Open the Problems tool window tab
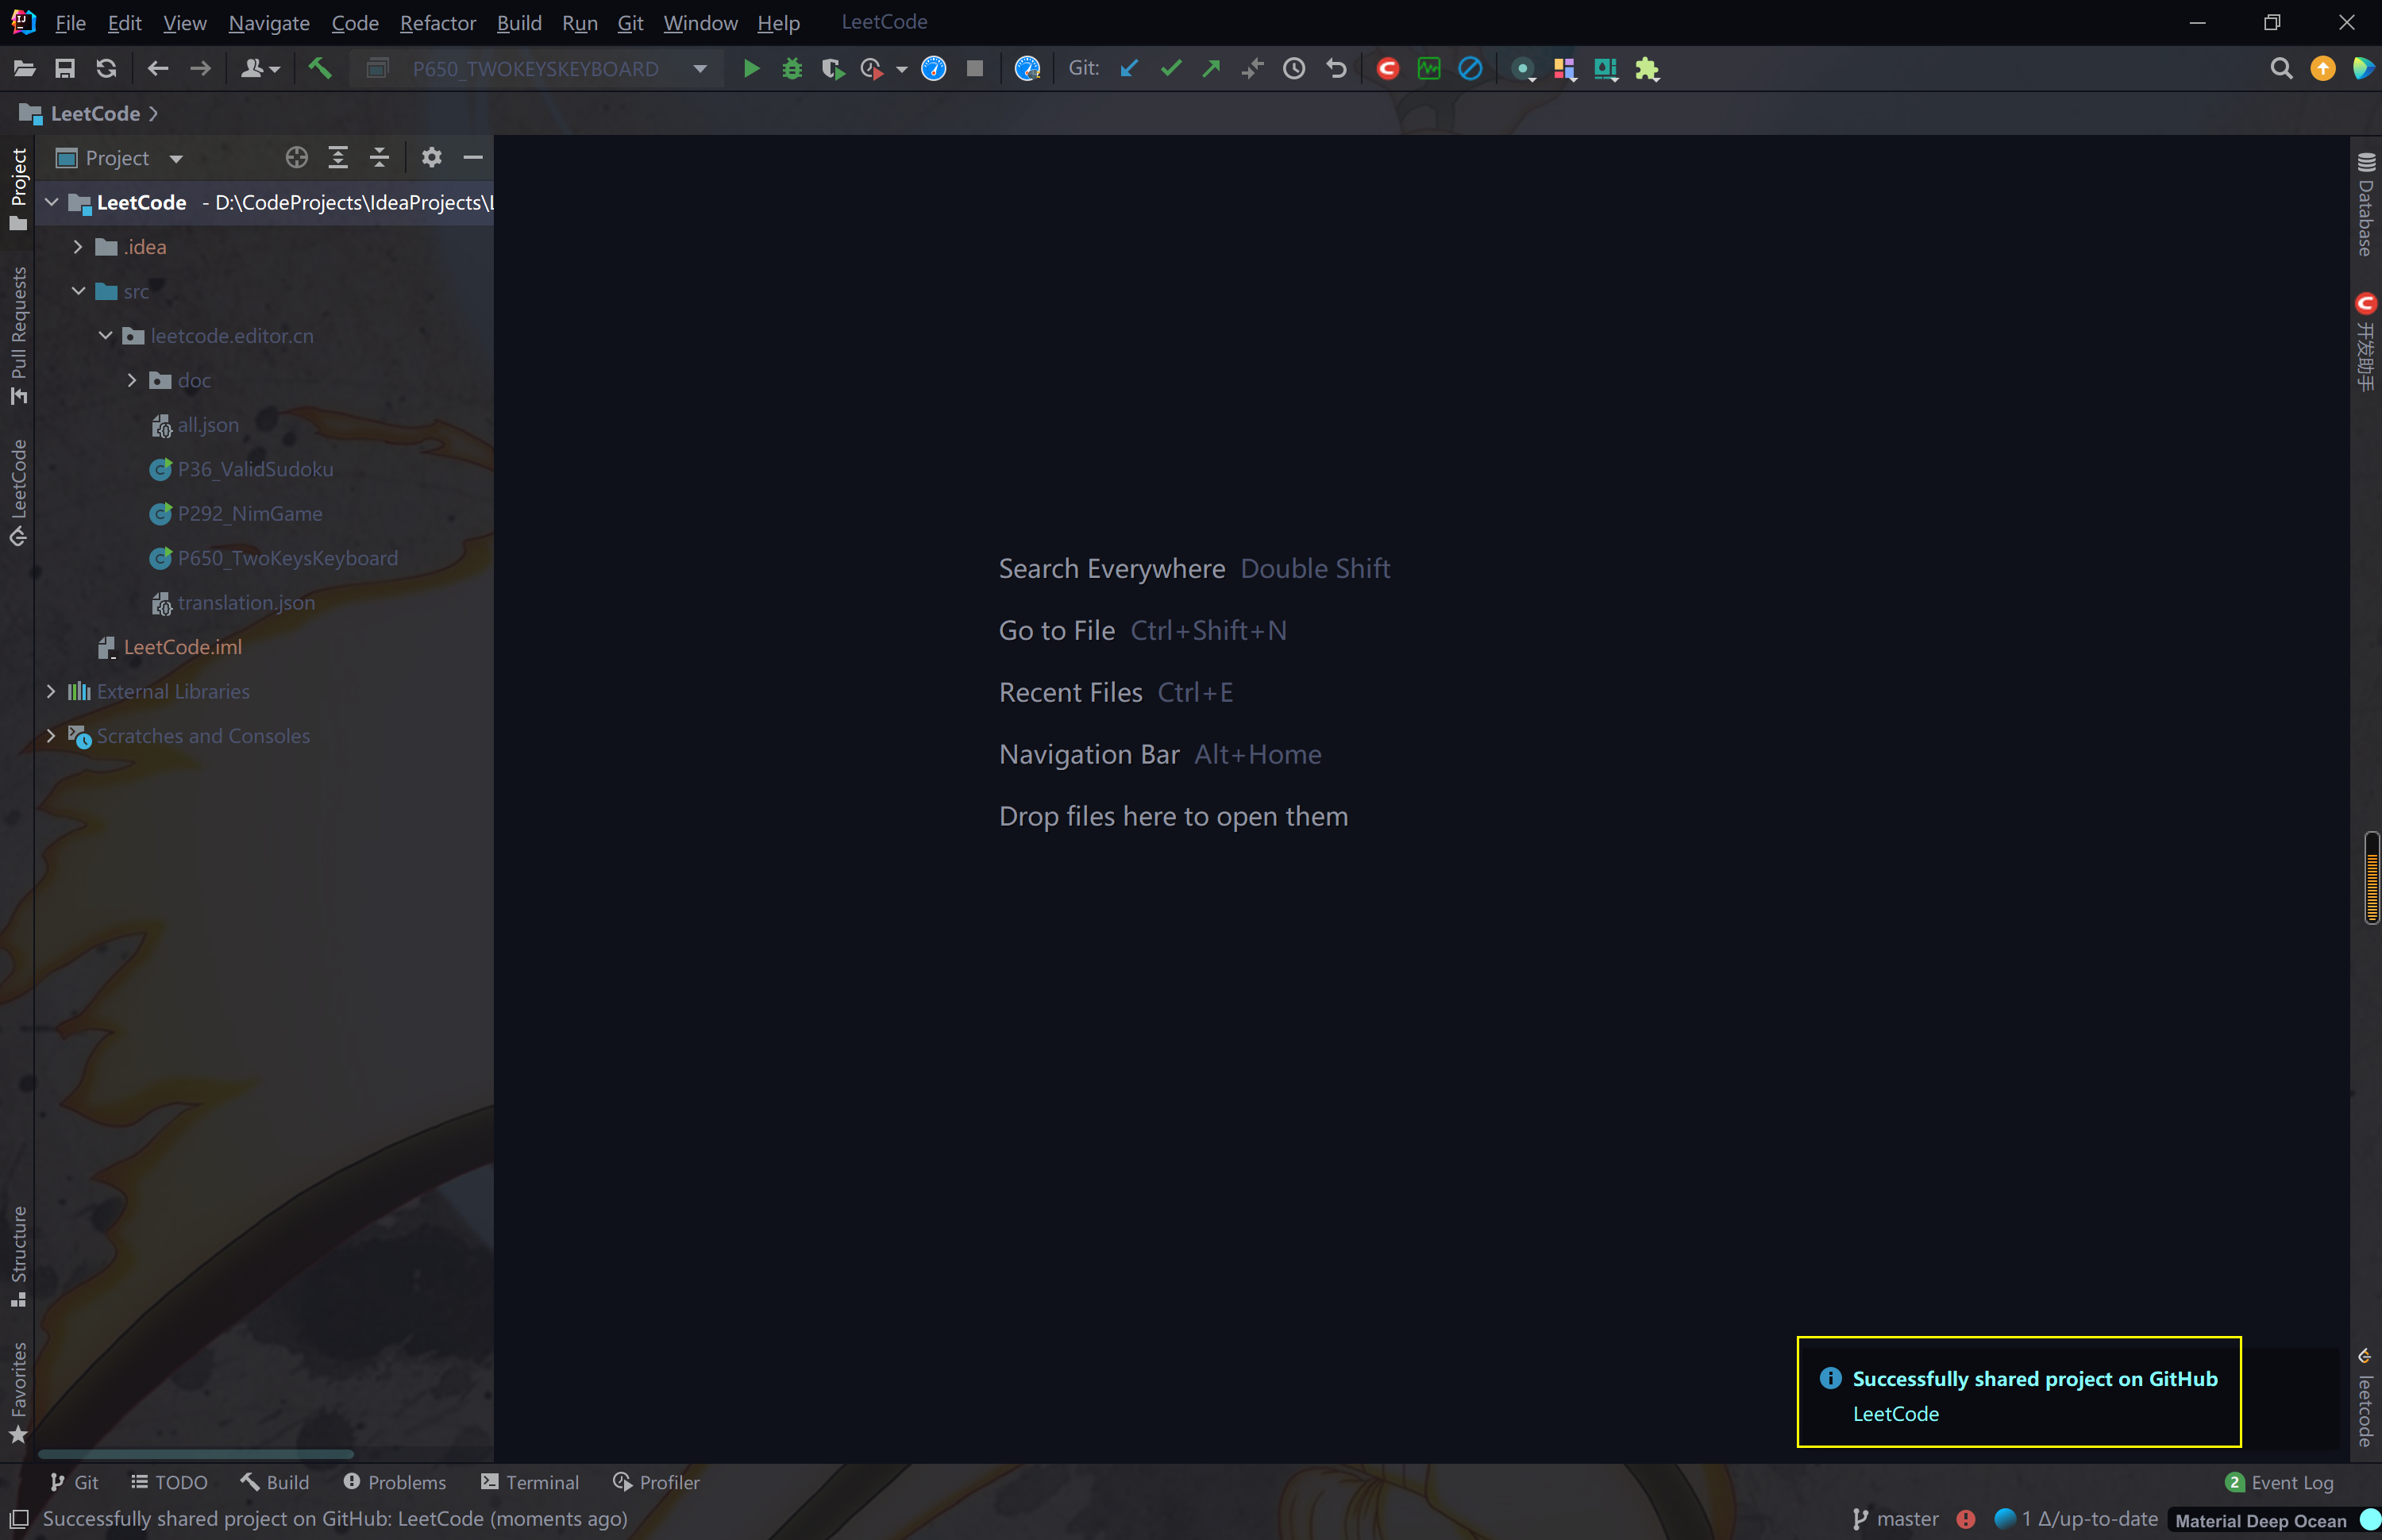This screenshot has width=2382, height=1540. (x=395, y=1482)
